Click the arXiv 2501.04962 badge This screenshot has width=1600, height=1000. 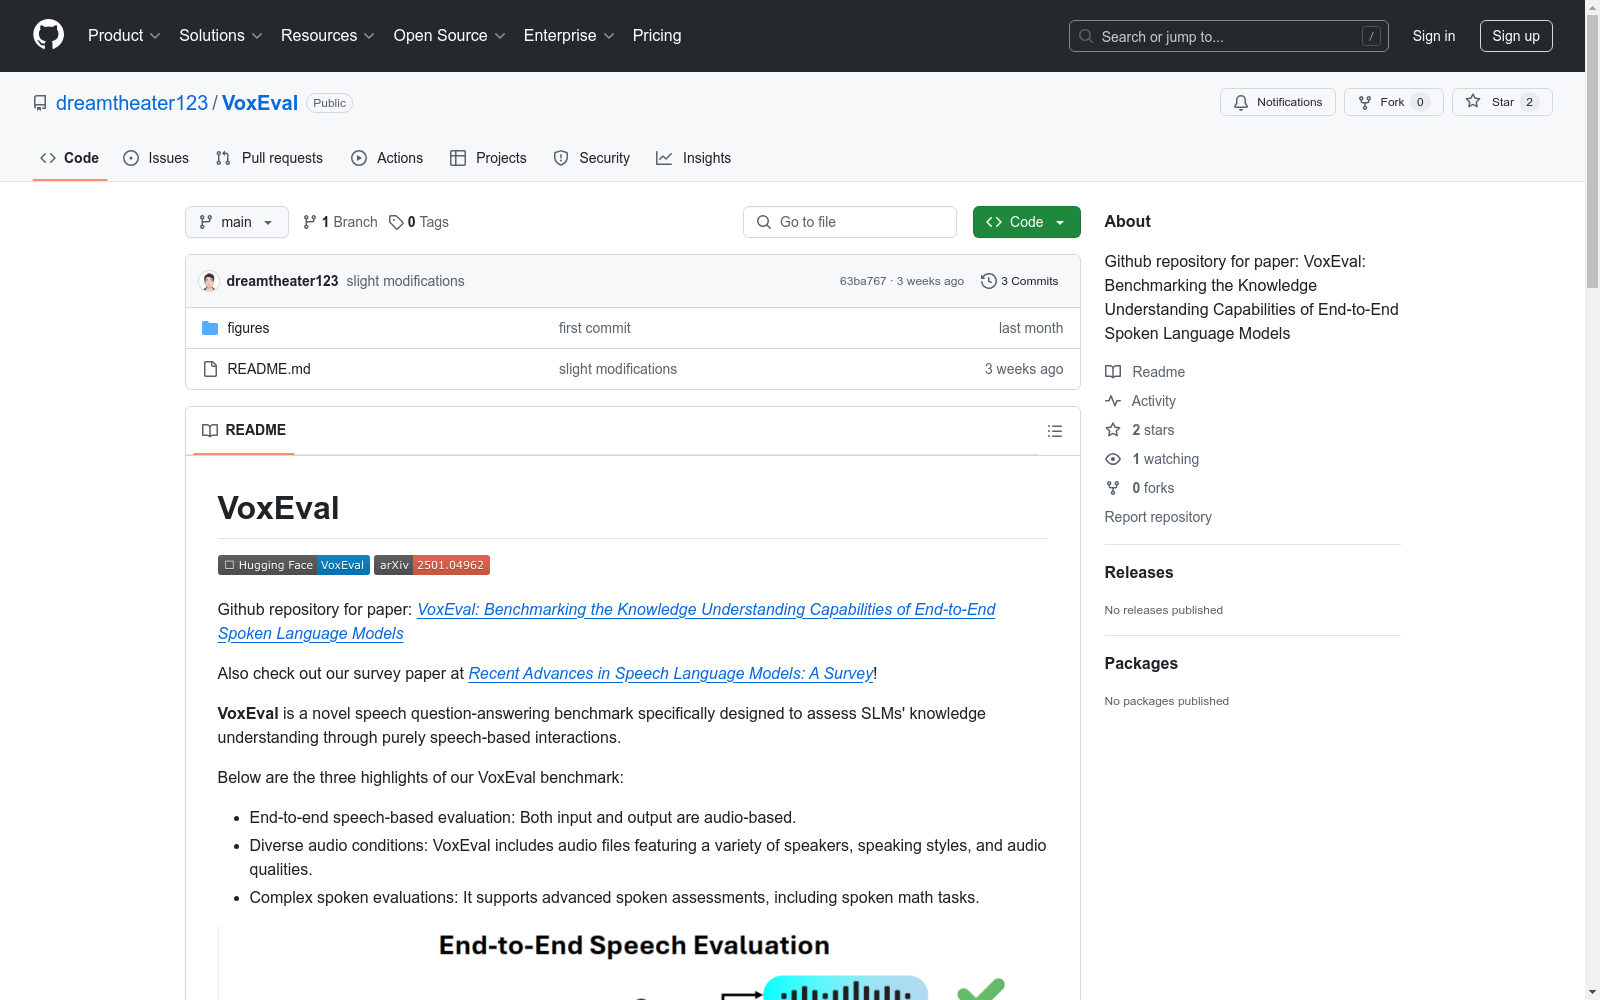point(432,565)
